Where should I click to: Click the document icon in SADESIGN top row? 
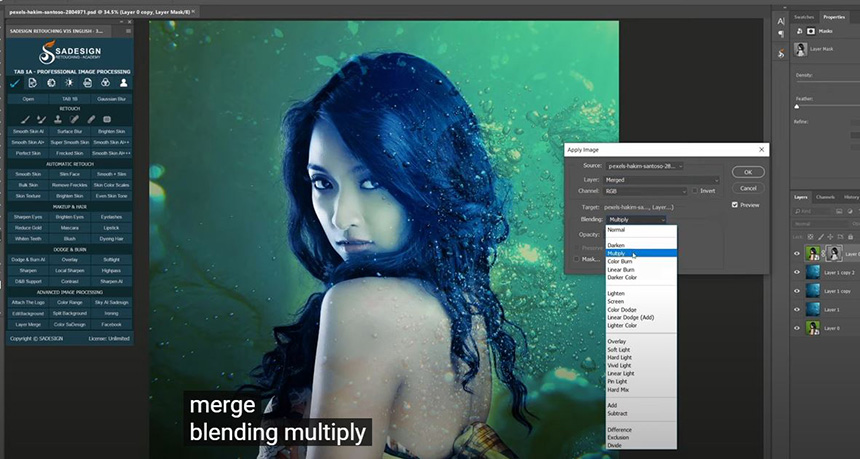33,84
